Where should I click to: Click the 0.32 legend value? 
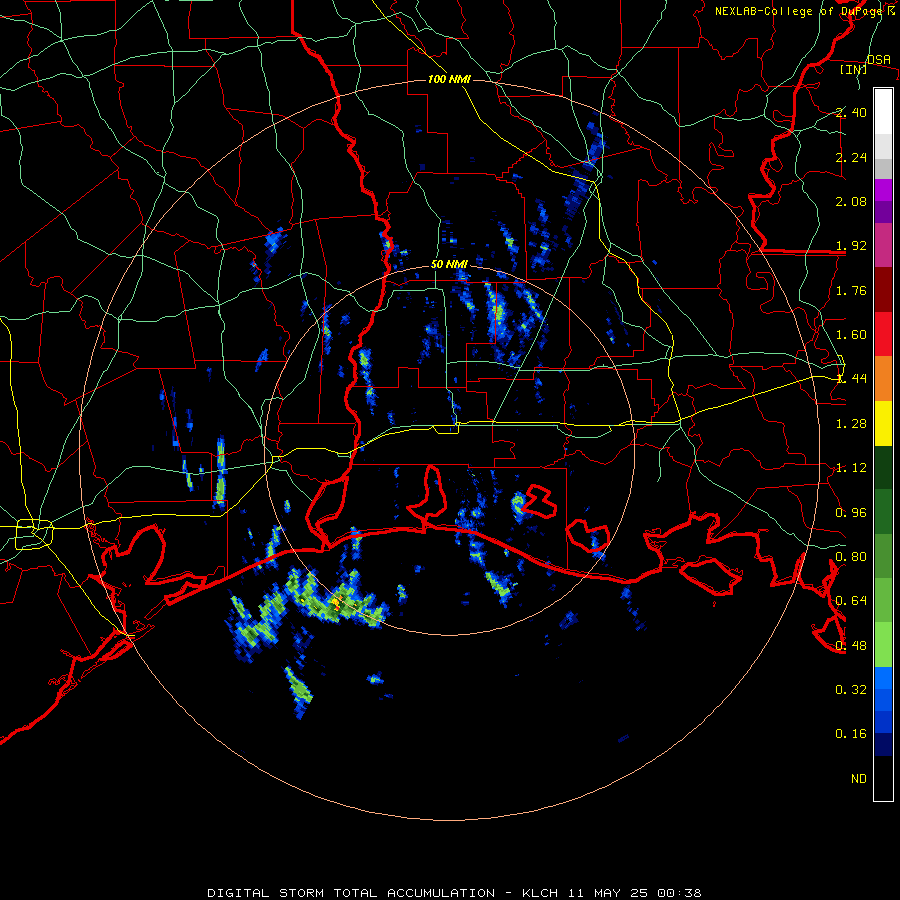tap(851, 690)
